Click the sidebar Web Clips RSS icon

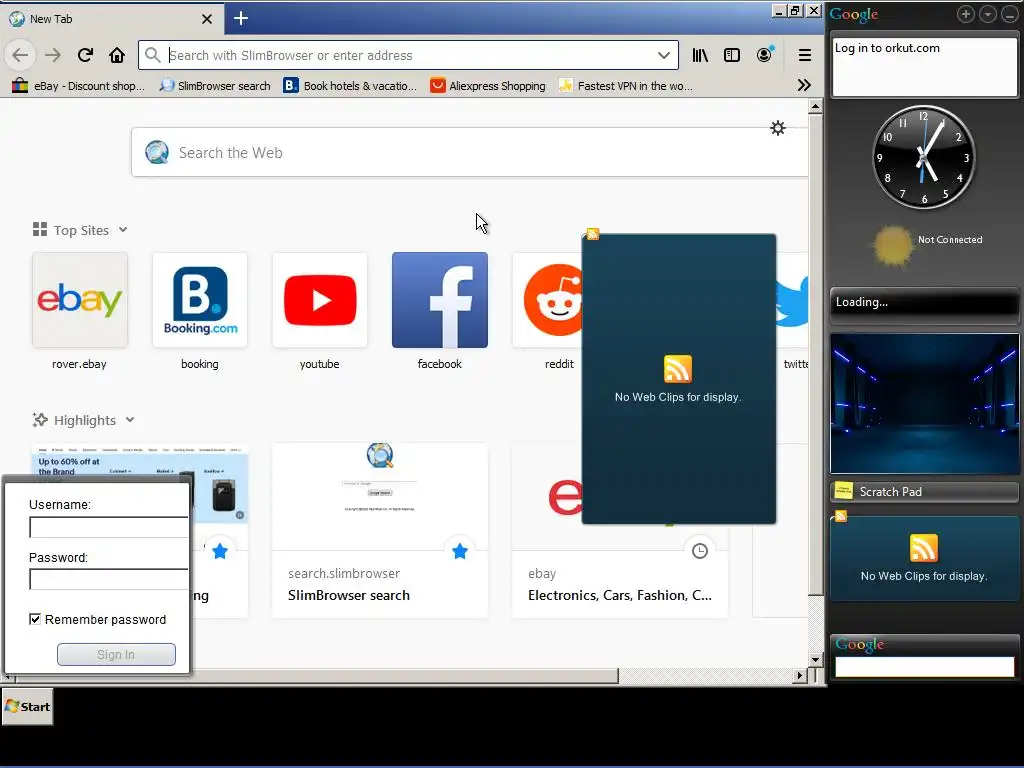point(923,548)
